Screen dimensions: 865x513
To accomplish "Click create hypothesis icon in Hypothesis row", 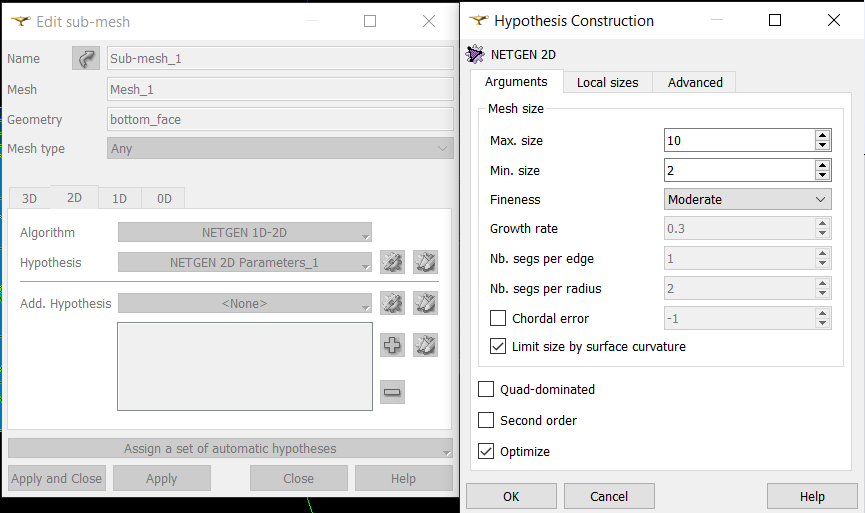I will tap(392, 262).
